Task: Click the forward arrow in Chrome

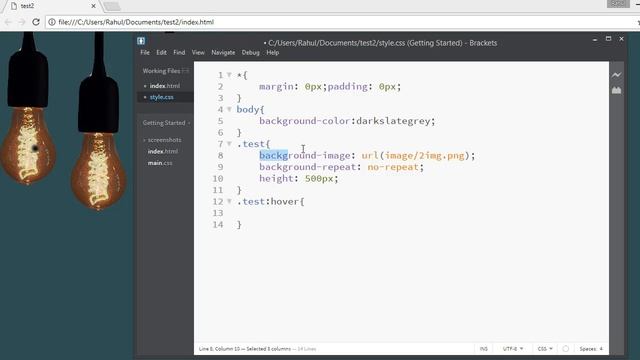Action: tap(22, 22)
